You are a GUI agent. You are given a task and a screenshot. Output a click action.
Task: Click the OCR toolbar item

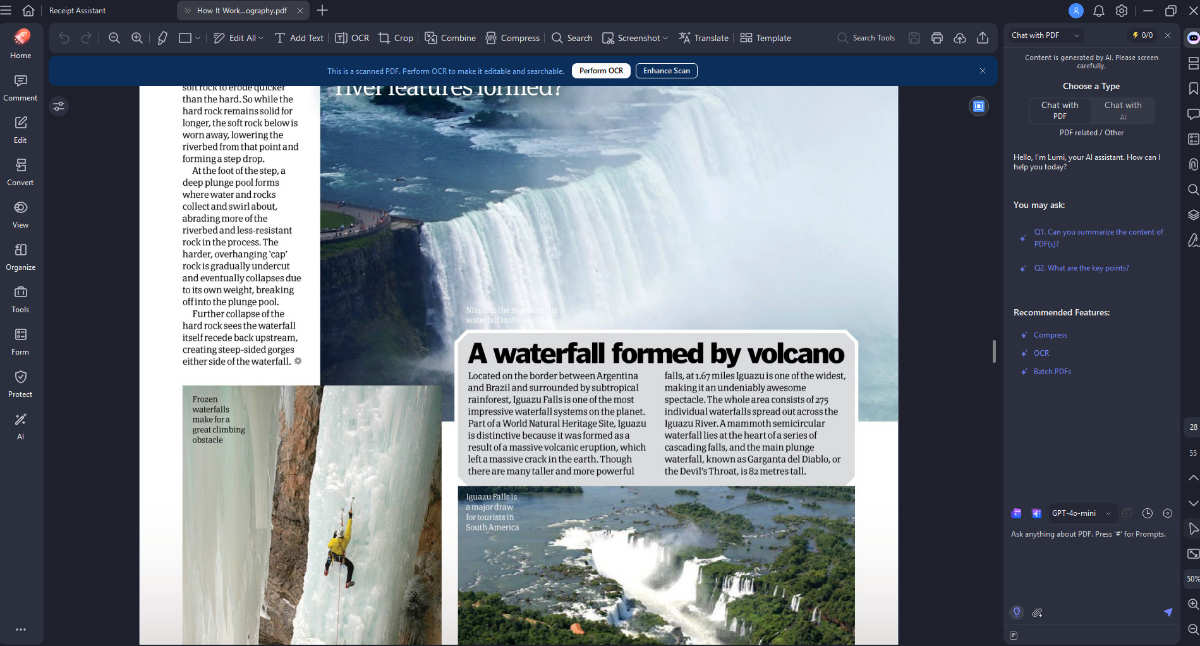pyautogui.click(x=352, y=38)
